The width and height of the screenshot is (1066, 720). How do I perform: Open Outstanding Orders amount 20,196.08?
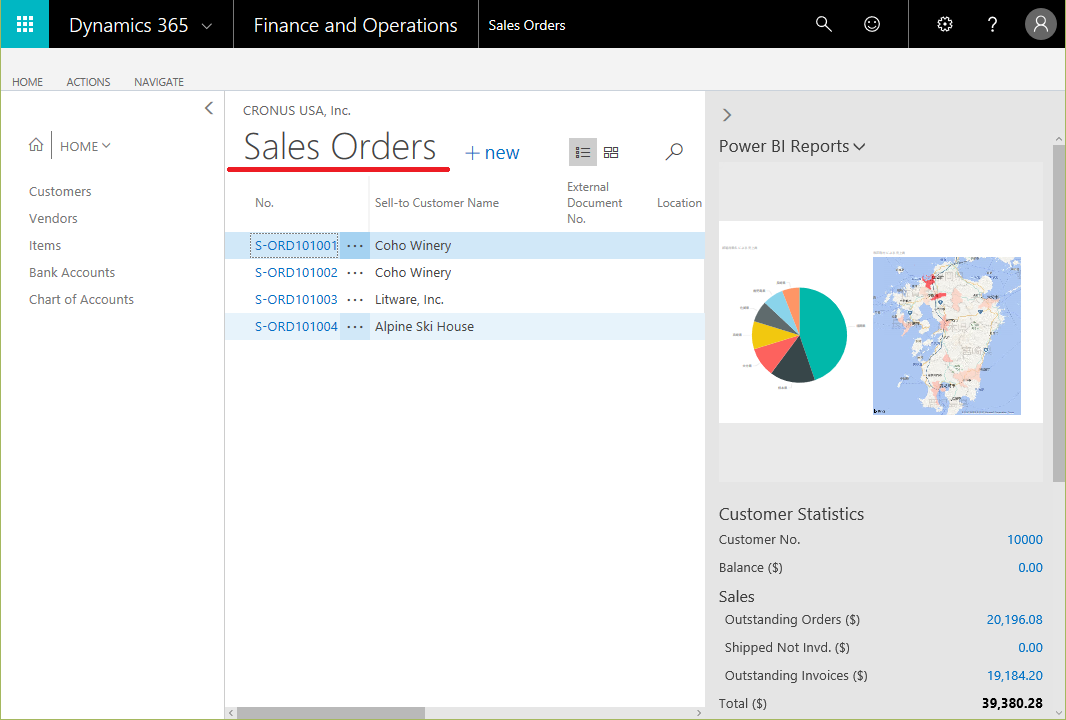tap(1014, 619)
